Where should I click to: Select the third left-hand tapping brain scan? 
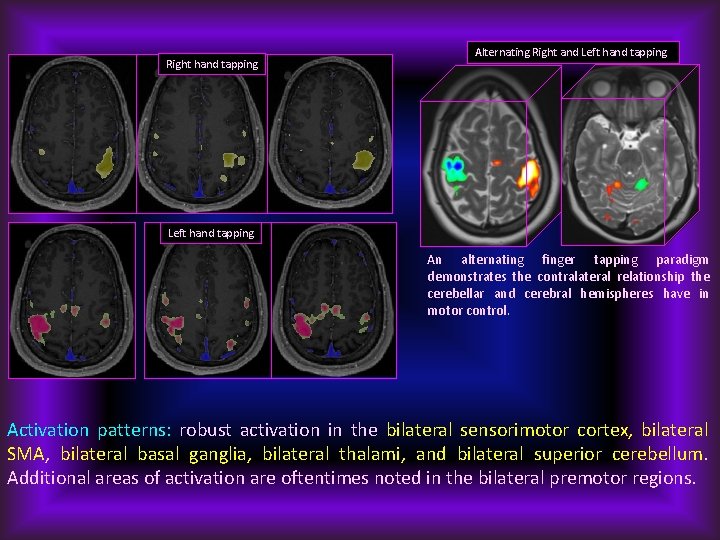click(x=334, y=300)
